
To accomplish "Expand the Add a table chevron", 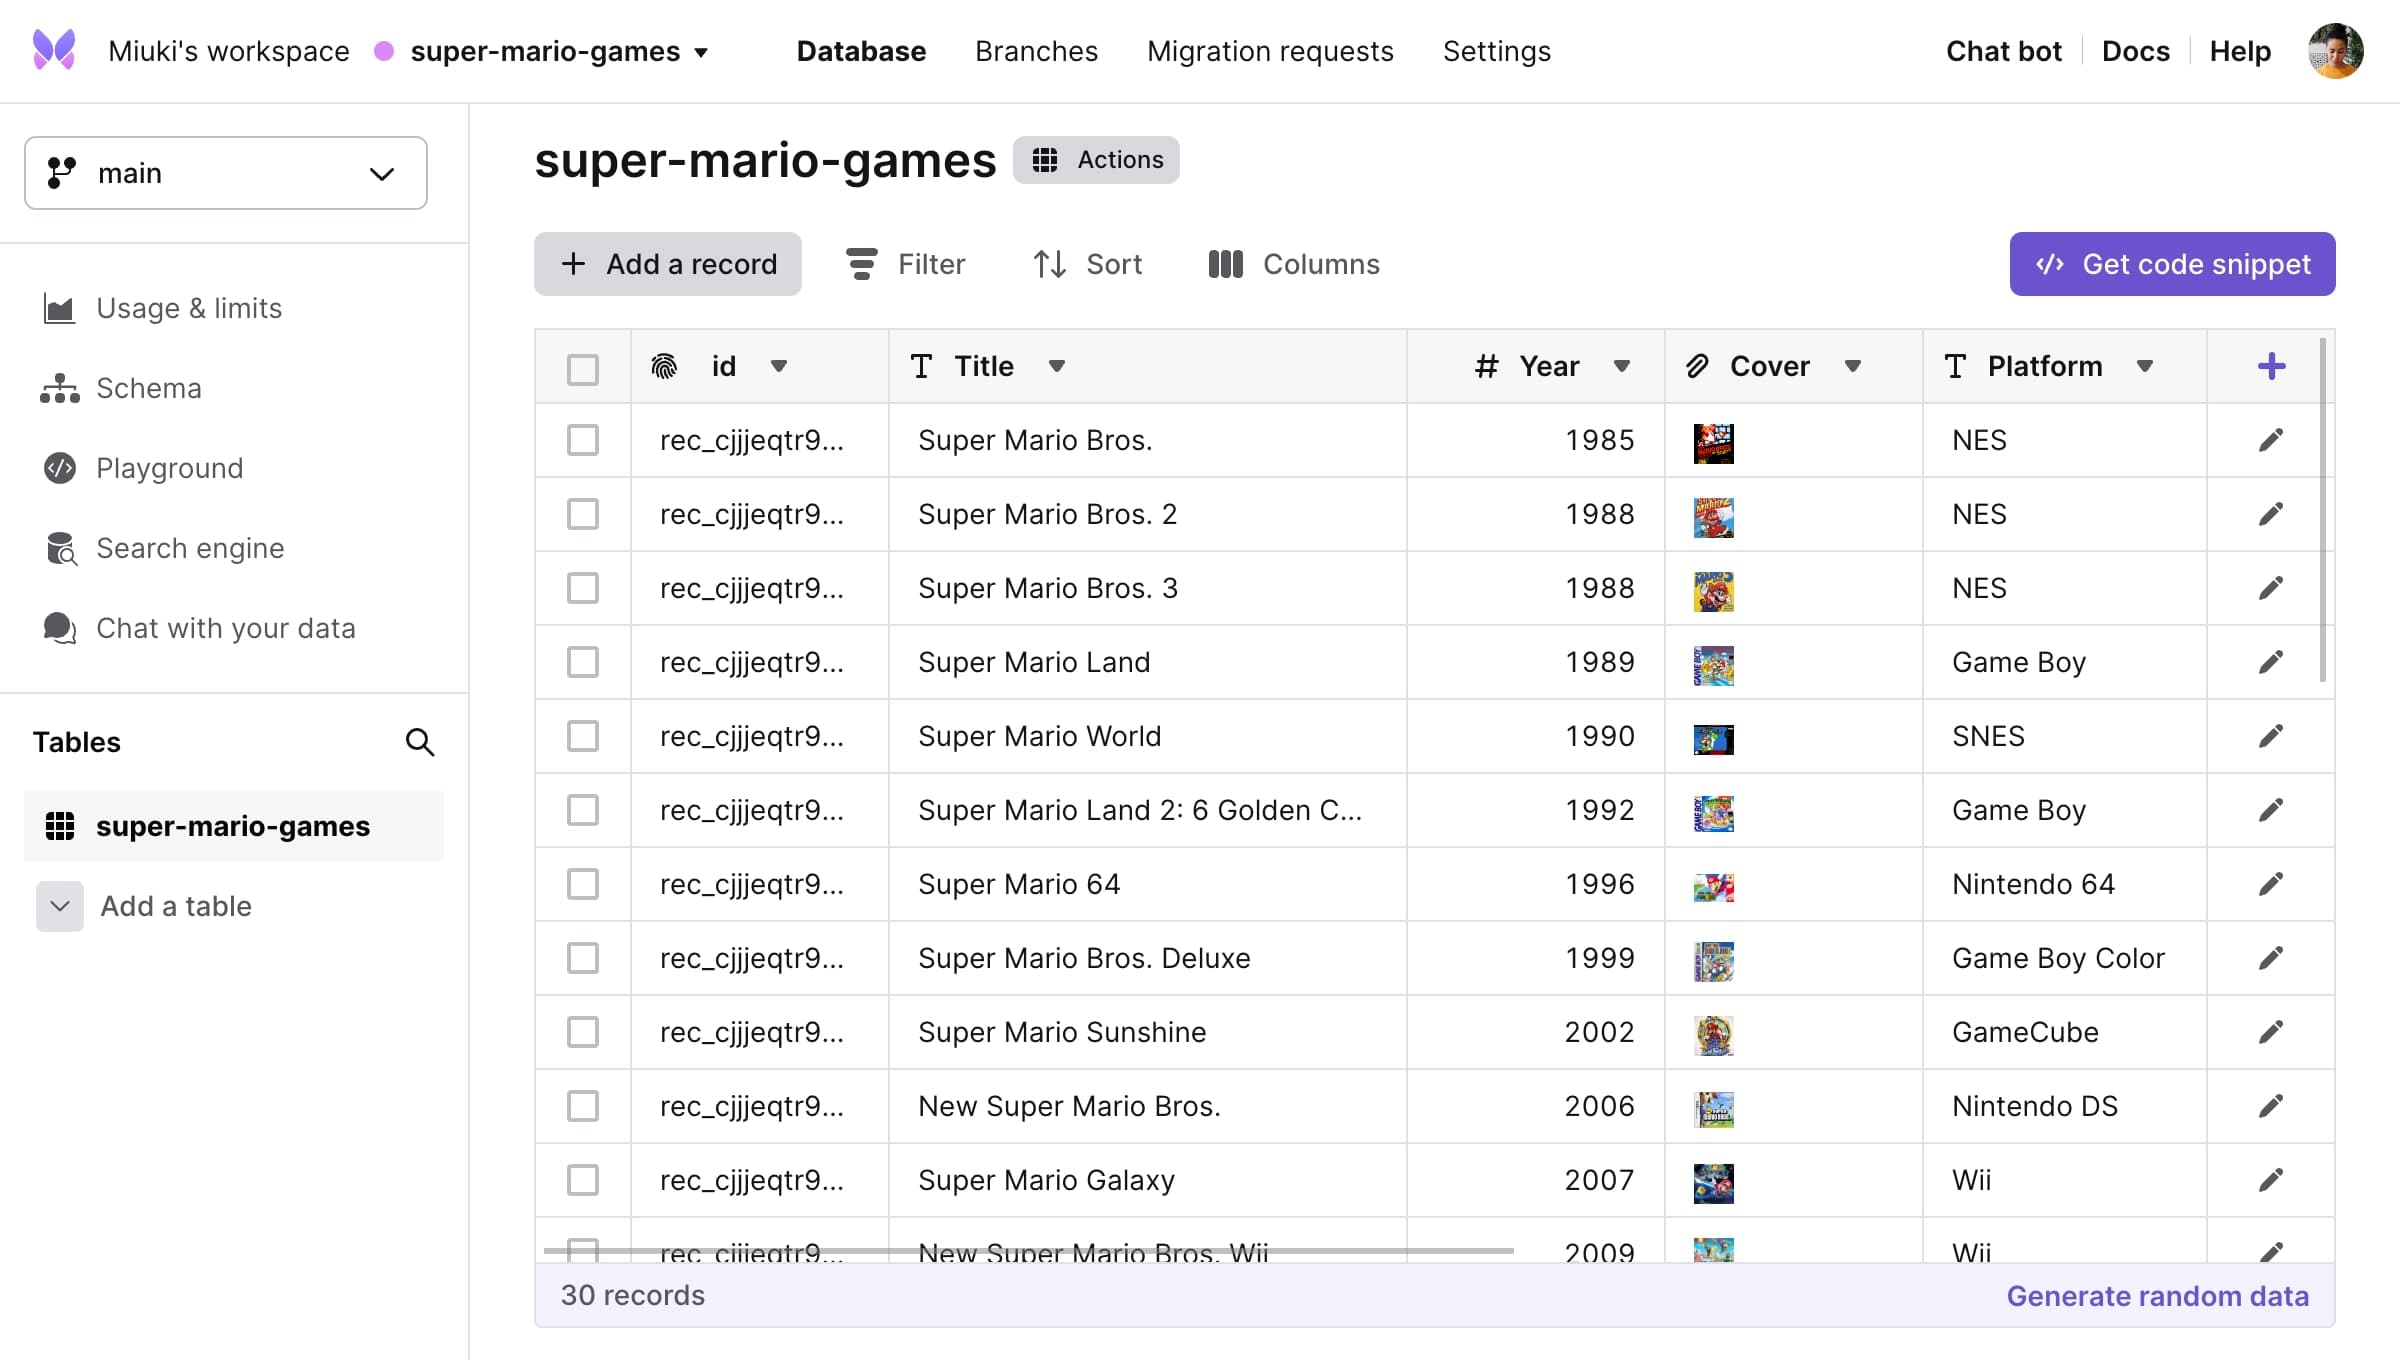I will pyautogui.click(x=60, y=906).
